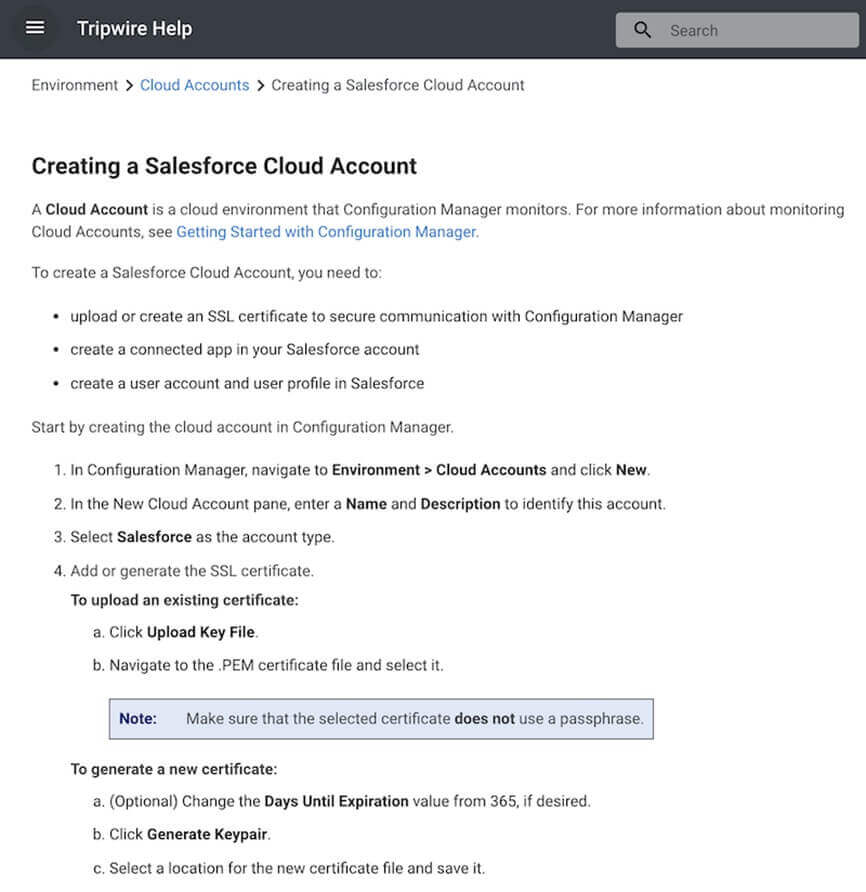Click the chevron after Environment in breadcrumbs
Viewport: 866px width, 892px height.
[129, 85]
